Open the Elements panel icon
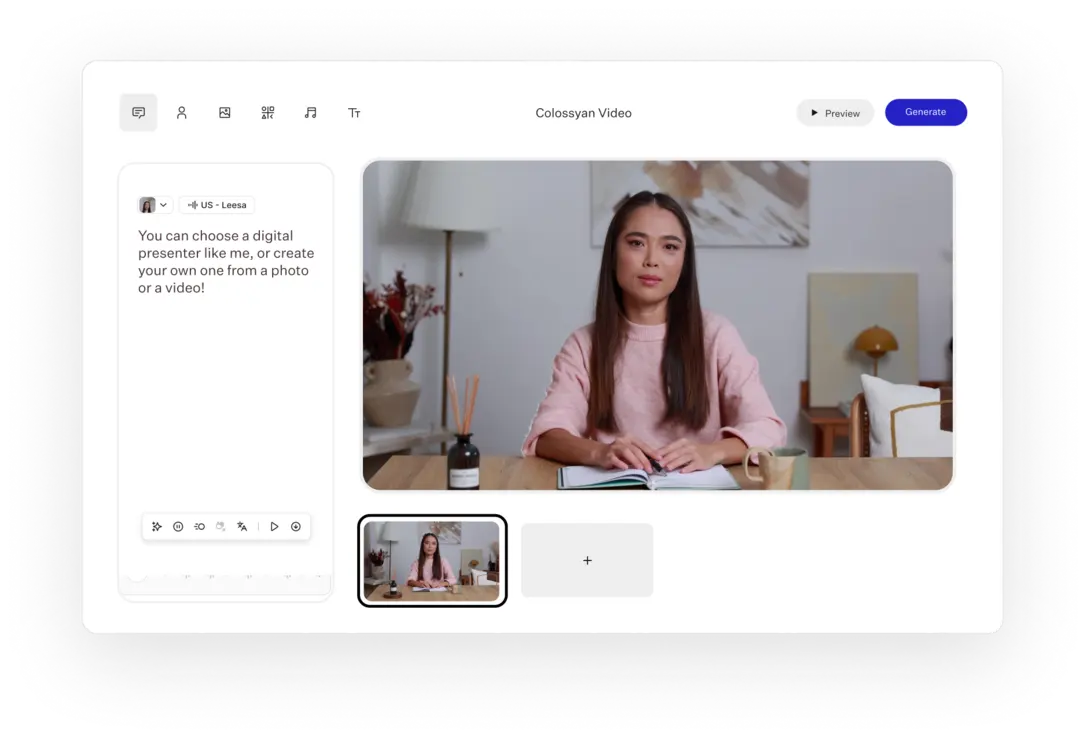 [267, 112]
